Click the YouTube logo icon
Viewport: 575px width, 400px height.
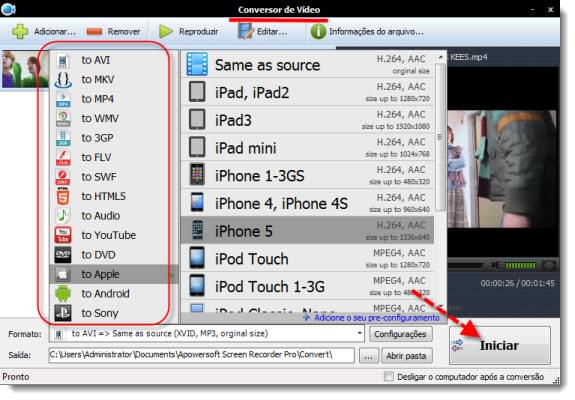tap(63, 235)
